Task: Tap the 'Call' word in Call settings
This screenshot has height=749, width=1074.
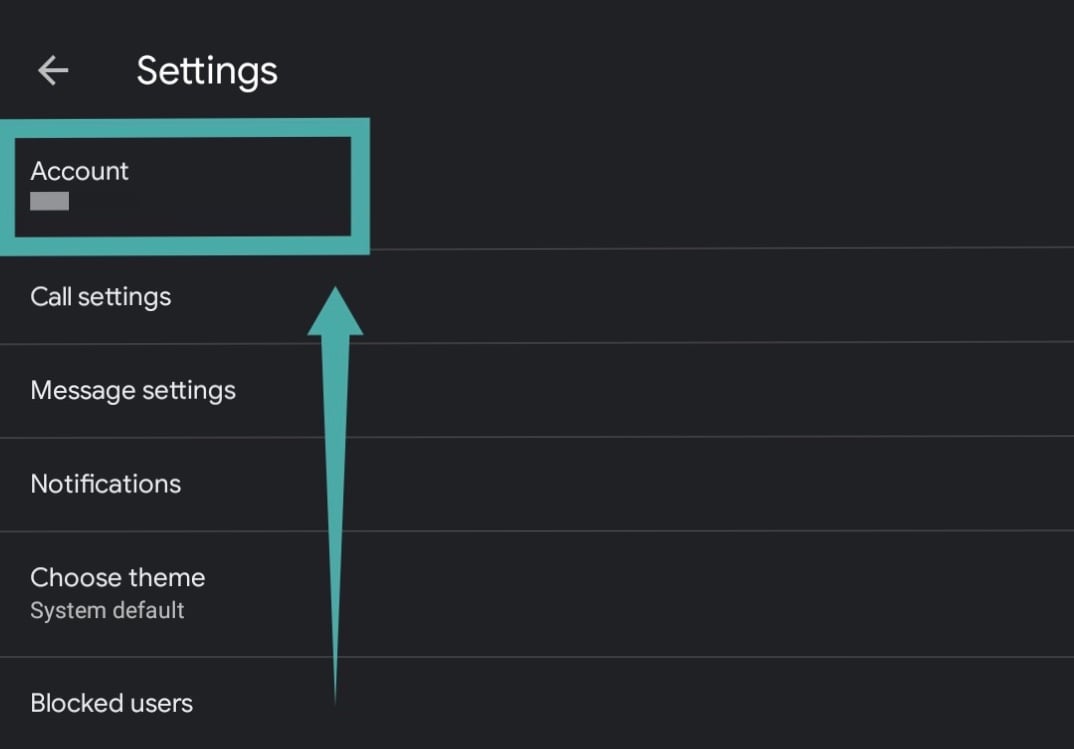Action: point(51,297)
